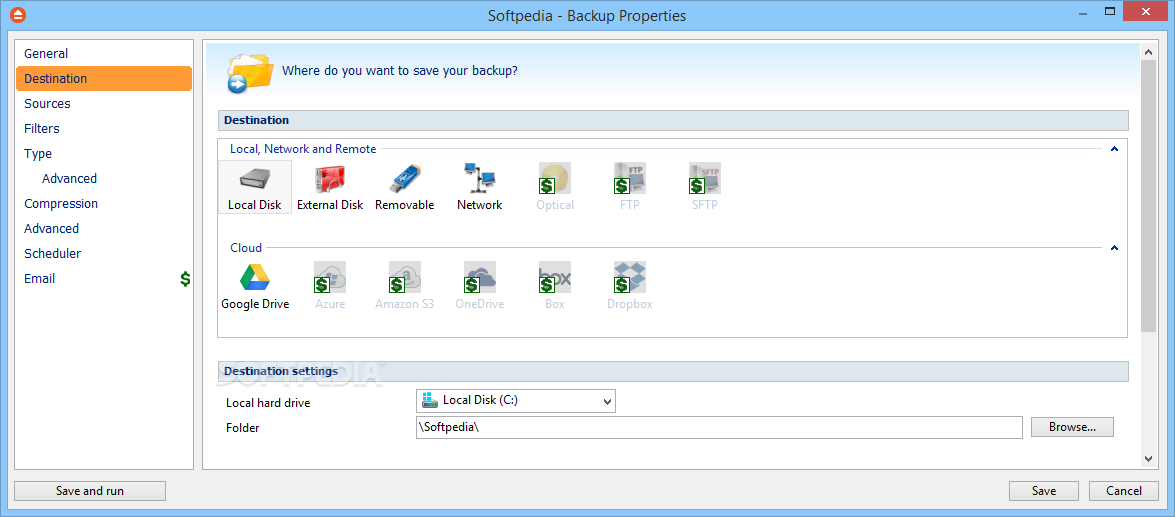The height and width of the screenshot is (517, 1175).
Task: Select the Dropbox destination icon
Action: (629, 286)
